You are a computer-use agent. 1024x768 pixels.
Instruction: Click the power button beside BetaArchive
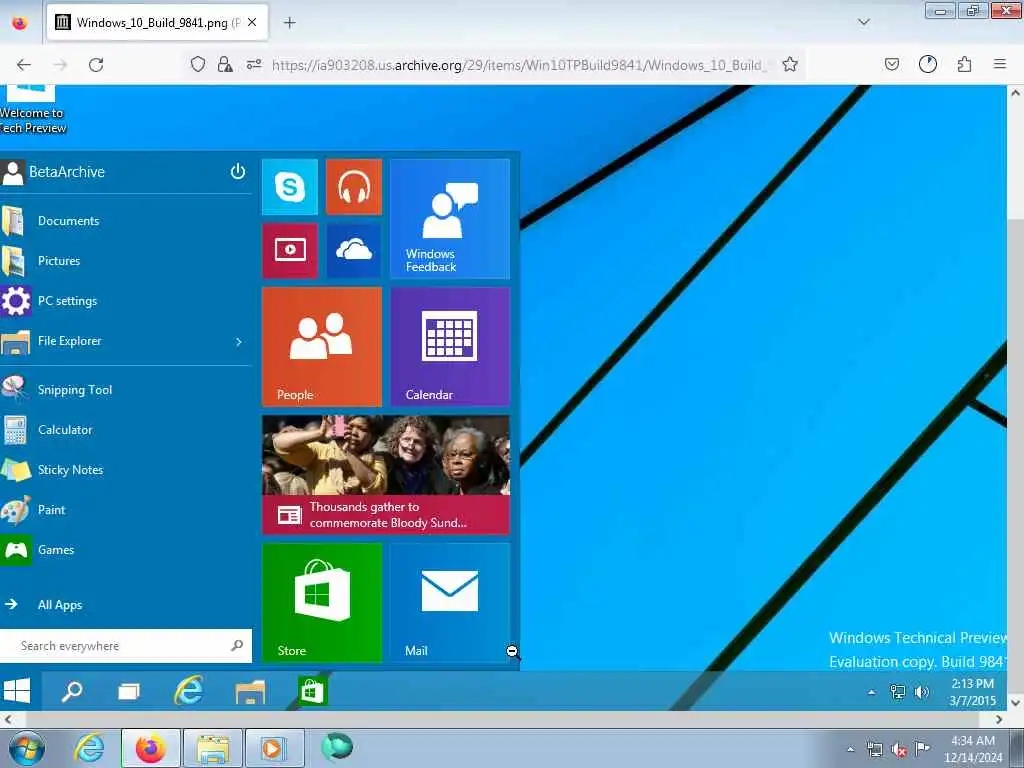(238, 171)
